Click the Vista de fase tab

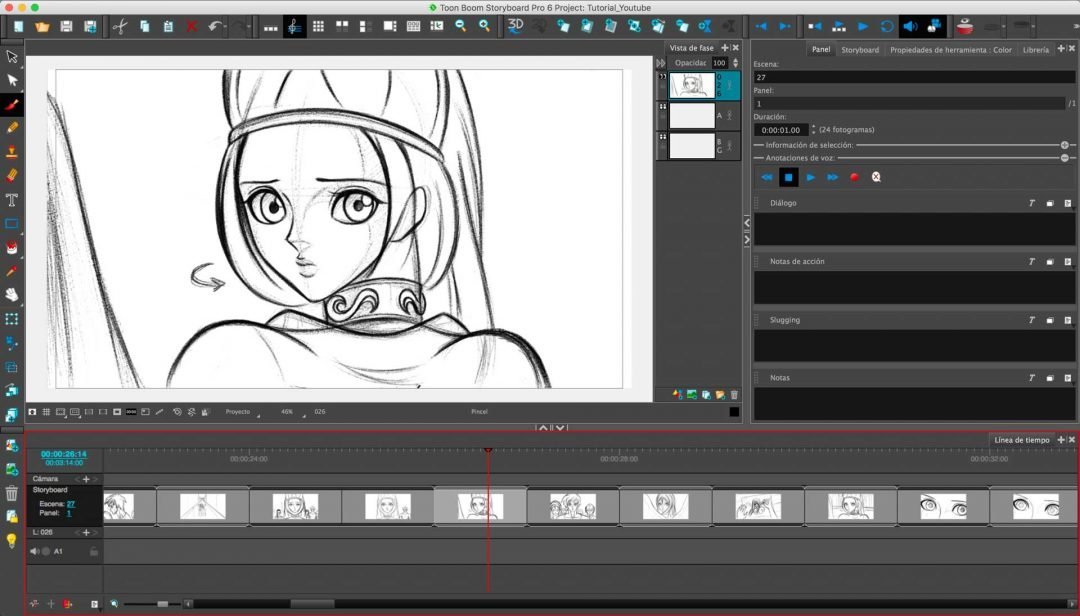[x=692, y=48]
